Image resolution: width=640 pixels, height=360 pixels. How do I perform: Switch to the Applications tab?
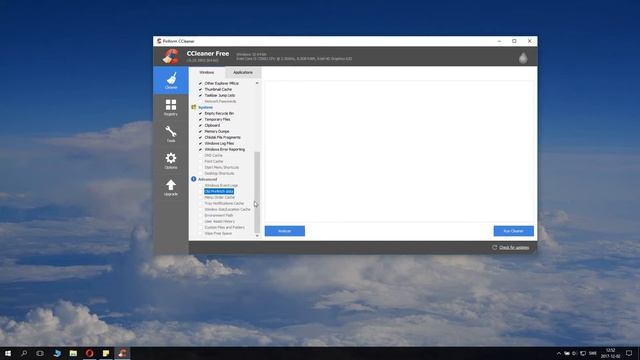(x=243, y=73)
